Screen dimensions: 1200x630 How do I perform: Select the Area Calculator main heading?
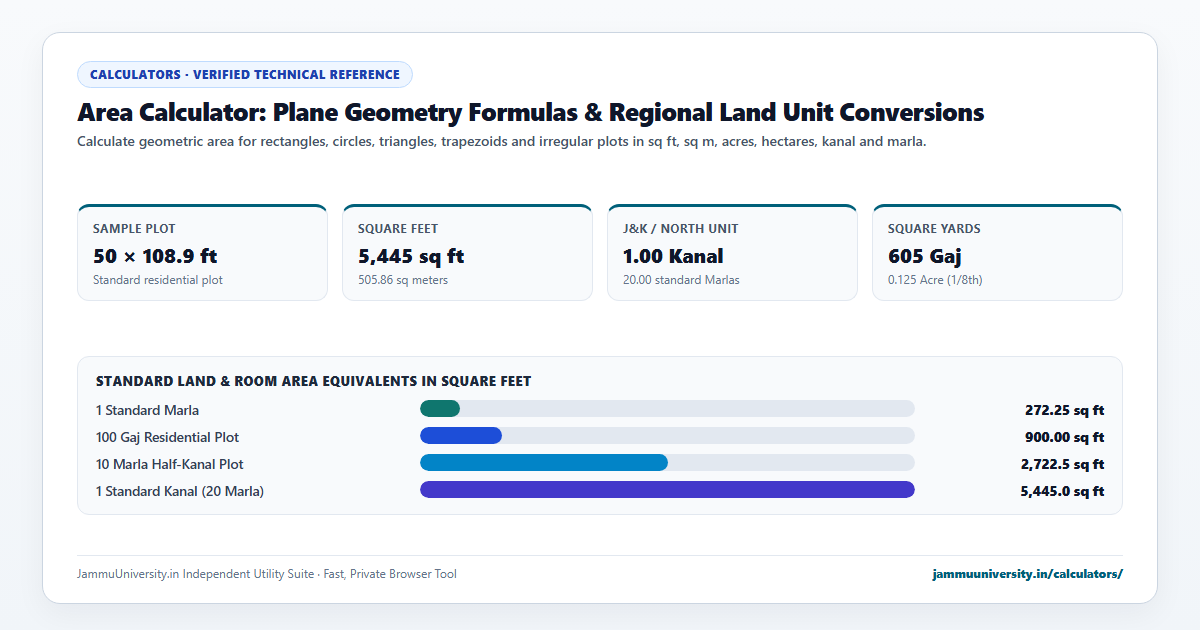click(531, 112)
